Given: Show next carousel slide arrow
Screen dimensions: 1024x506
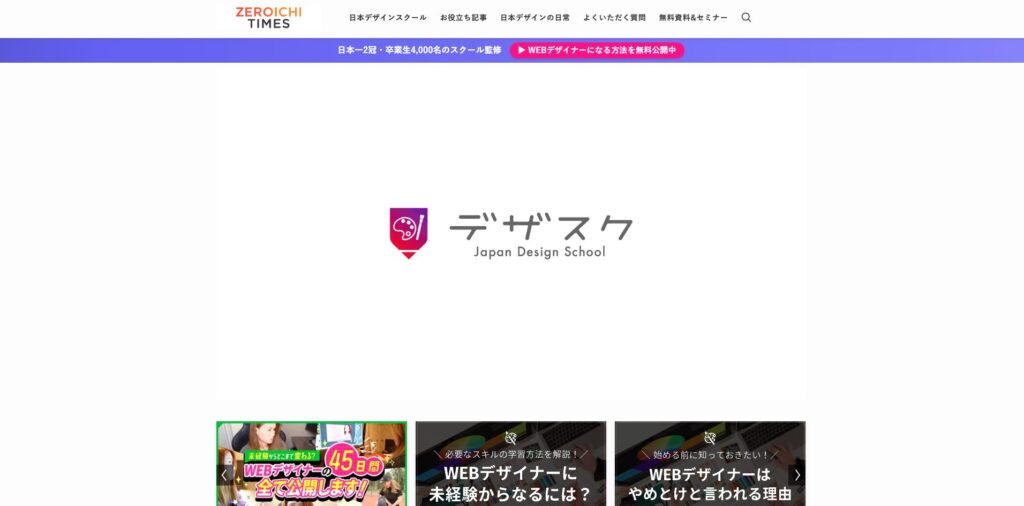Looking at the screenshot, I should (x=797, y=475).
